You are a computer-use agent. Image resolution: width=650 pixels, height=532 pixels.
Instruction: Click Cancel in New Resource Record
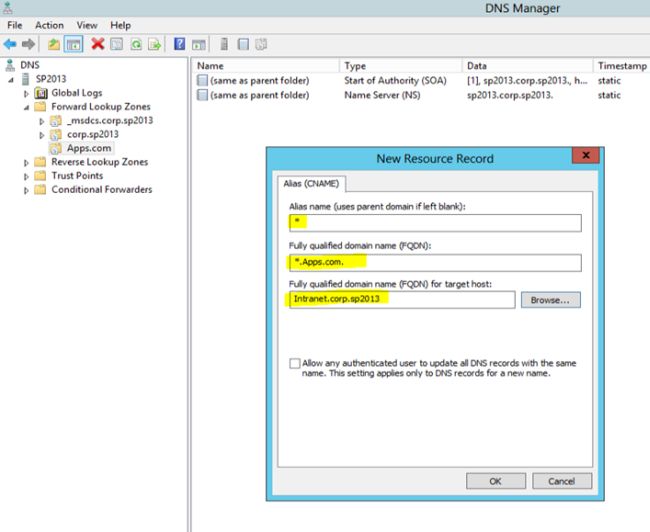pos(562,481)
